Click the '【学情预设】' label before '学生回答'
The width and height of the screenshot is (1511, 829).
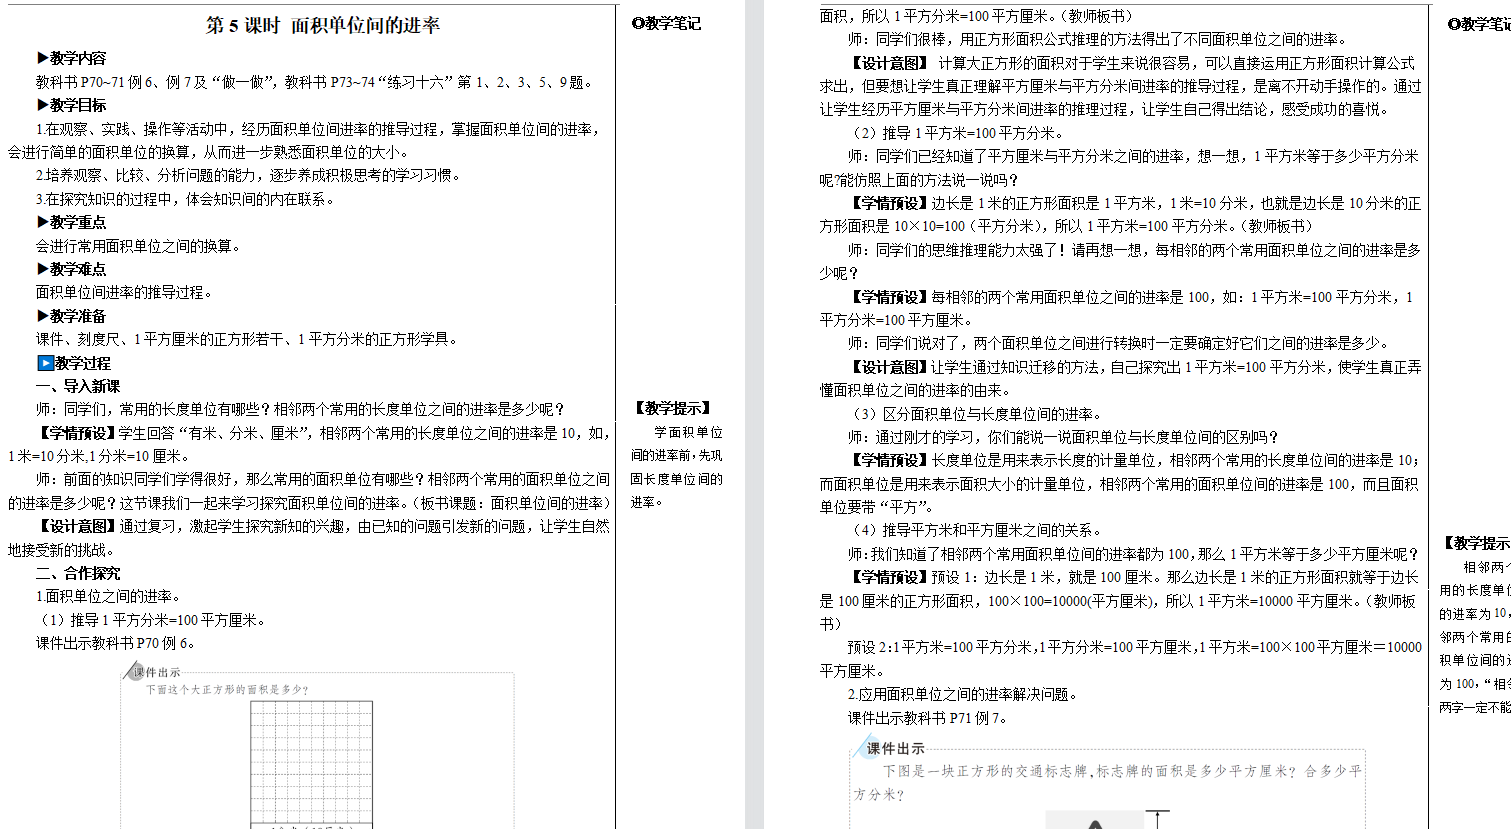coord(77,433)
